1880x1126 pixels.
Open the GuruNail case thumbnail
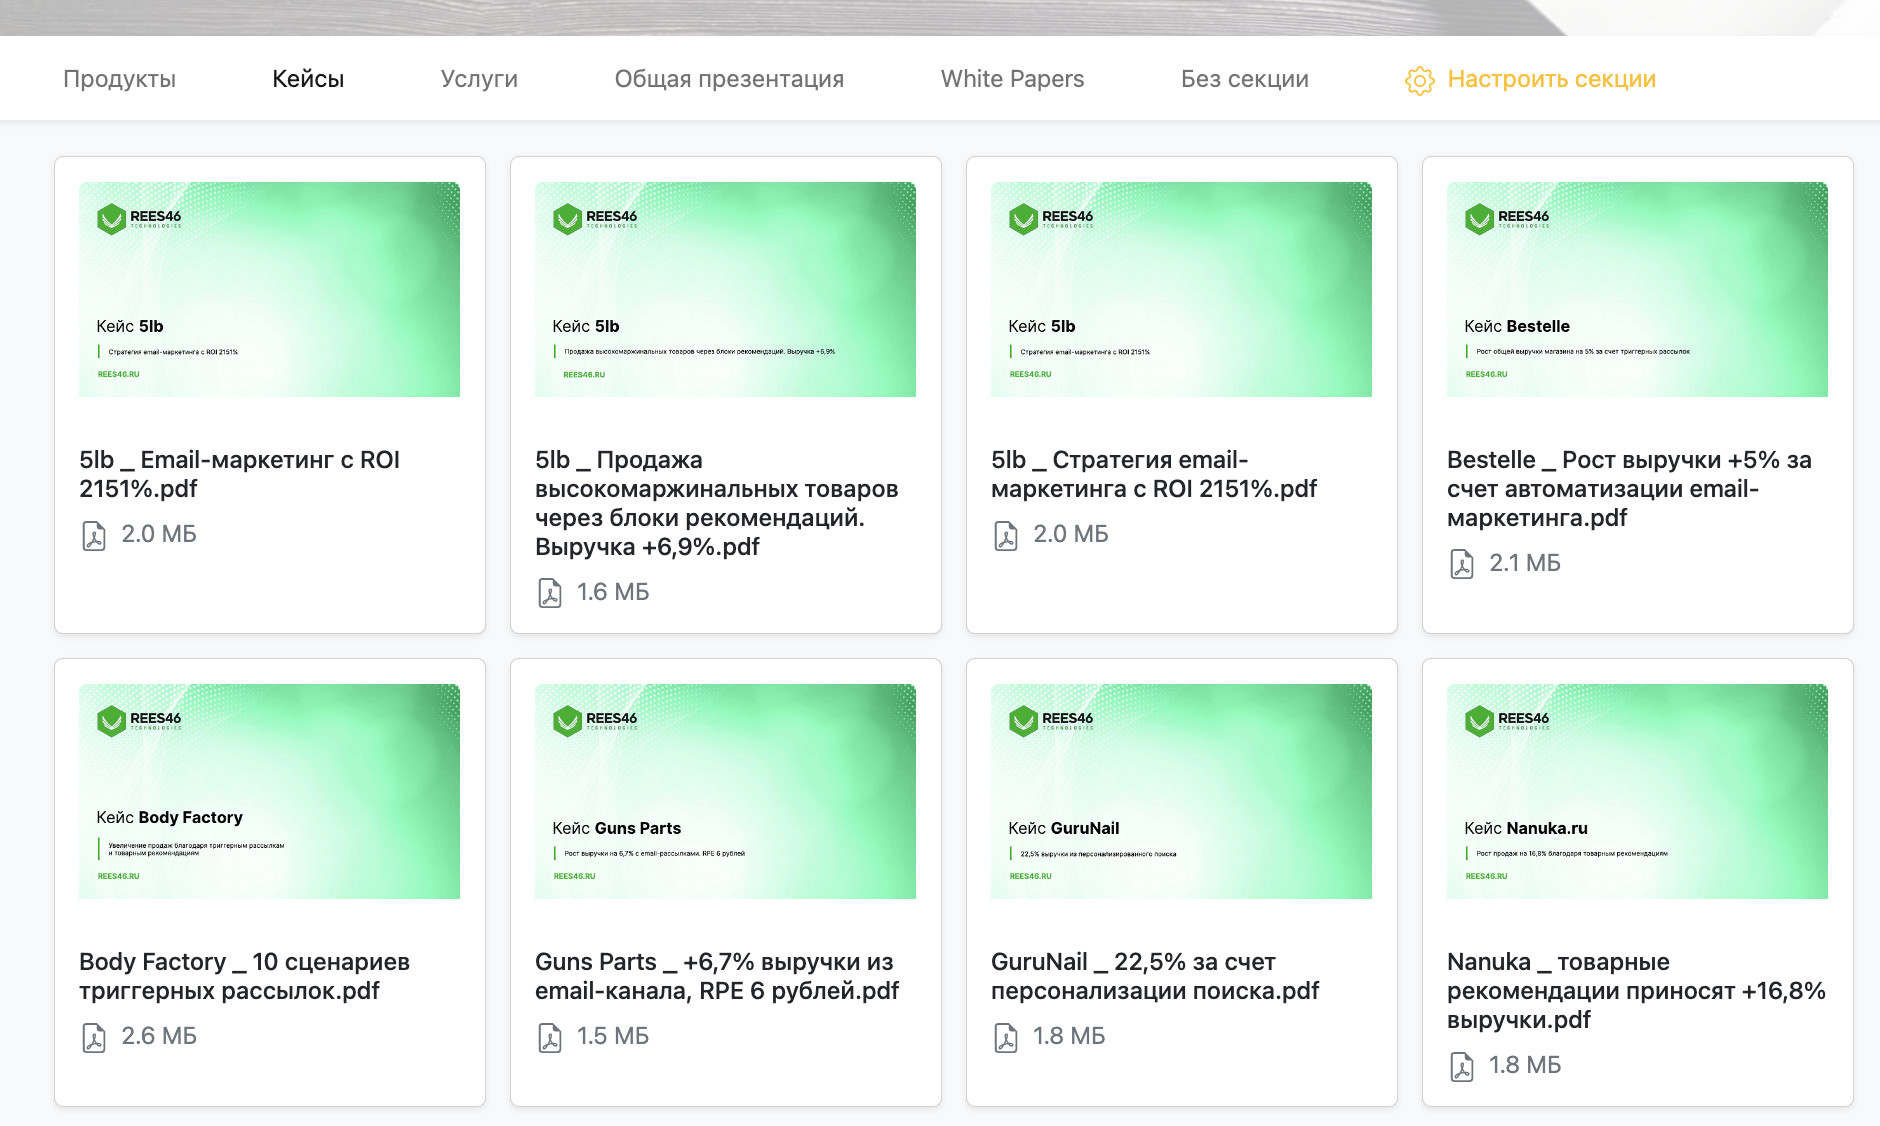(x=1181, y=791)
